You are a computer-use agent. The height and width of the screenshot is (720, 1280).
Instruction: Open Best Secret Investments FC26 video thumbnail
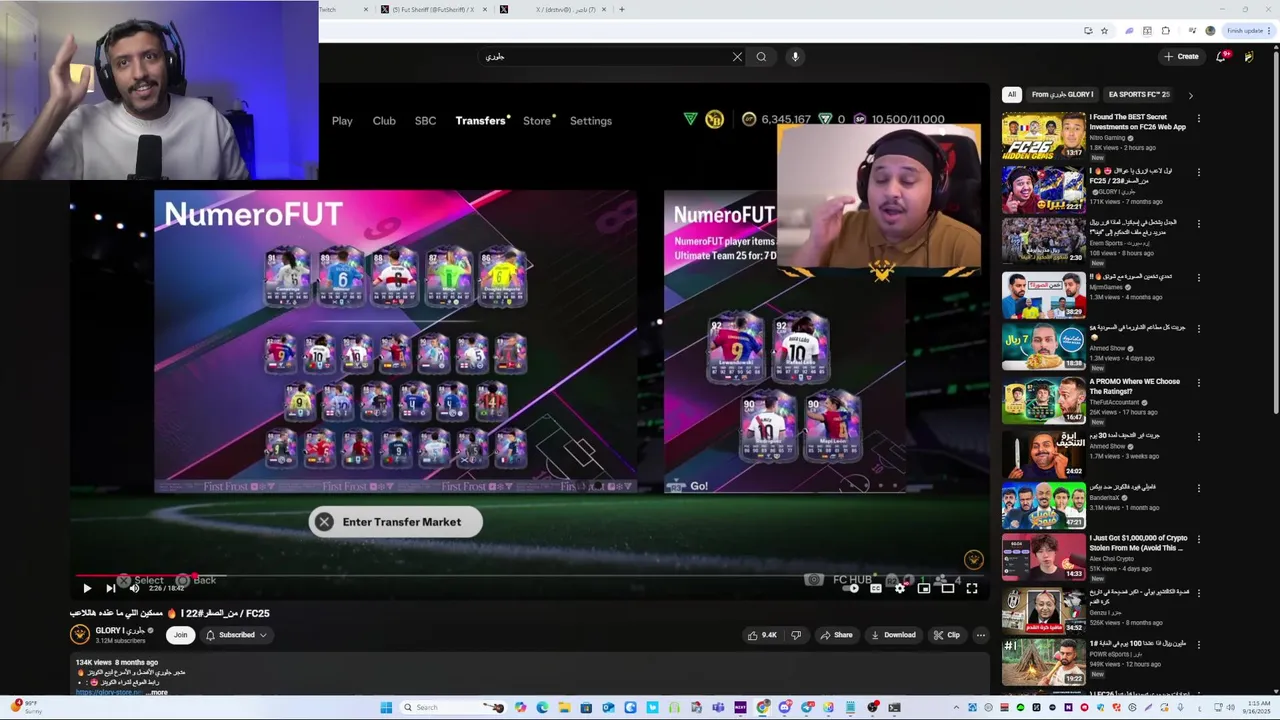point(1043,136)
